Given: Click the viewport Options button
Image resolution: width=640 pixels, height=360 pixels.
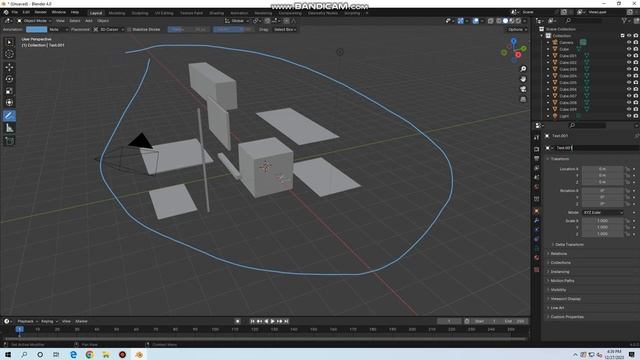Looking at the screenshot, I should coord(517,29).
